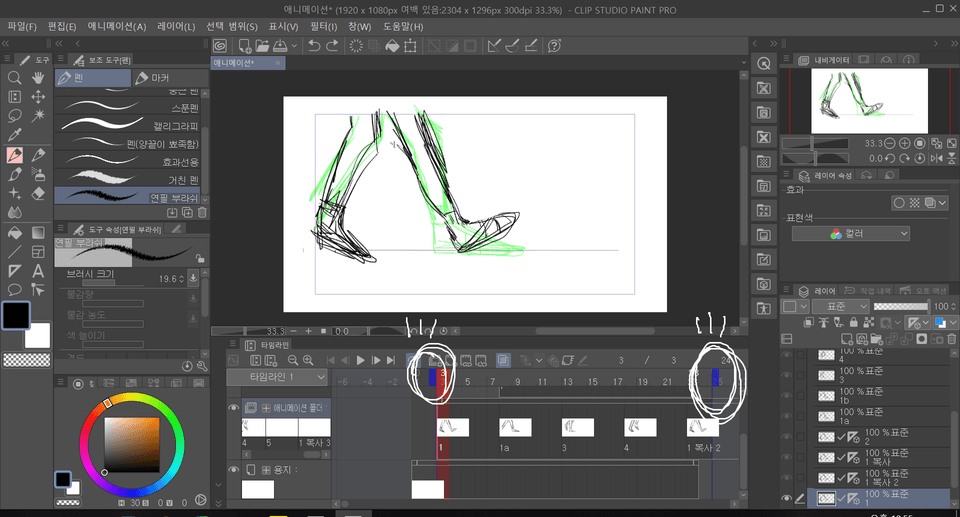Screen dimensions: 960x517
Task: Select the Balloon tool
Action: (14, 290)
